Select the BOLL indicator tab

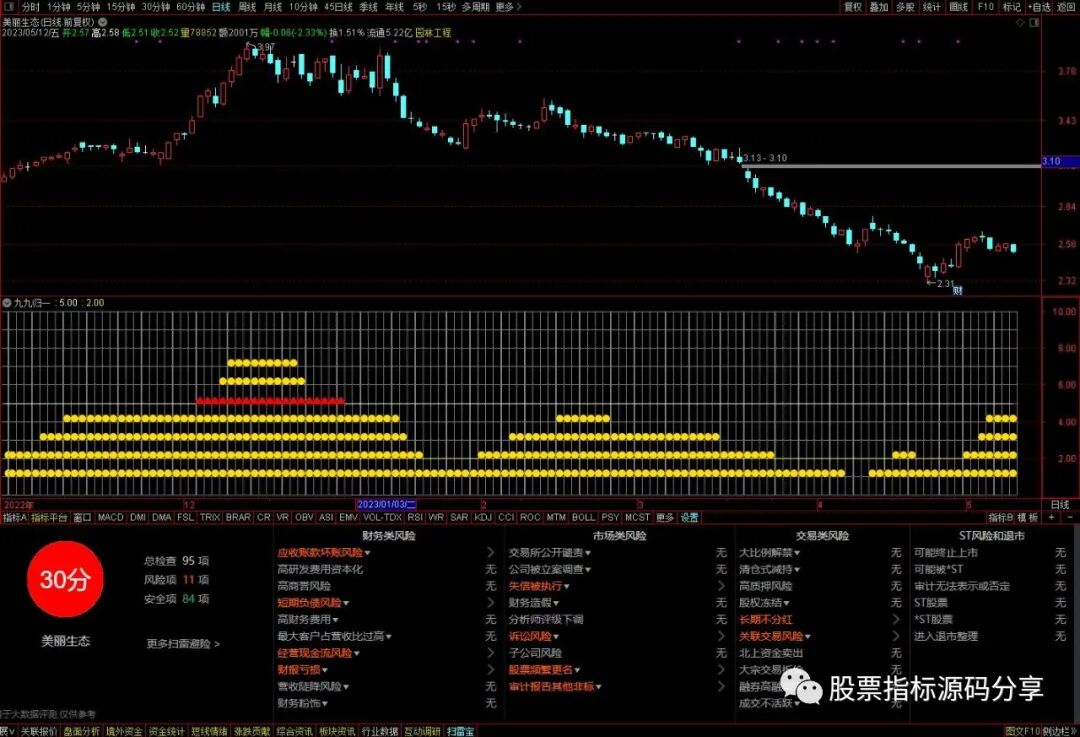click(x=583, y=517)
